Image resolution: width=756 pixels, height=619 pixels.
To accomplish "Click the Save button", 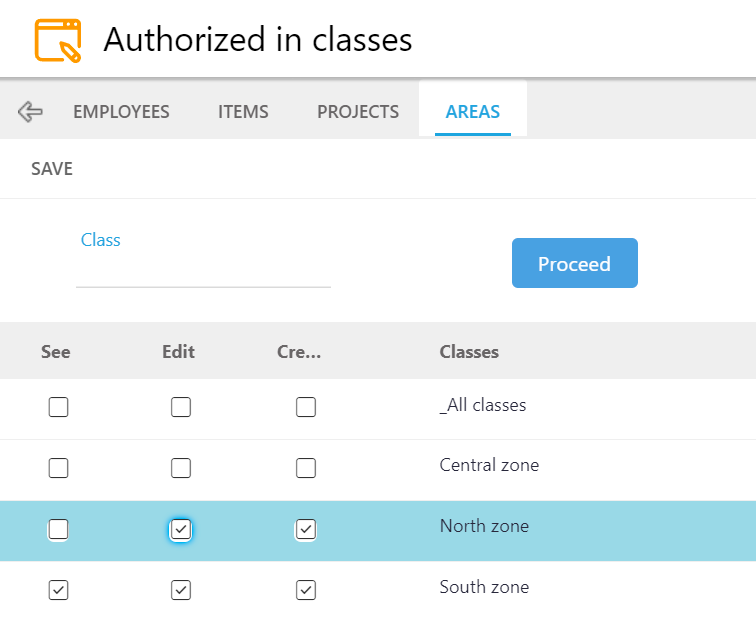I will 52,169.
